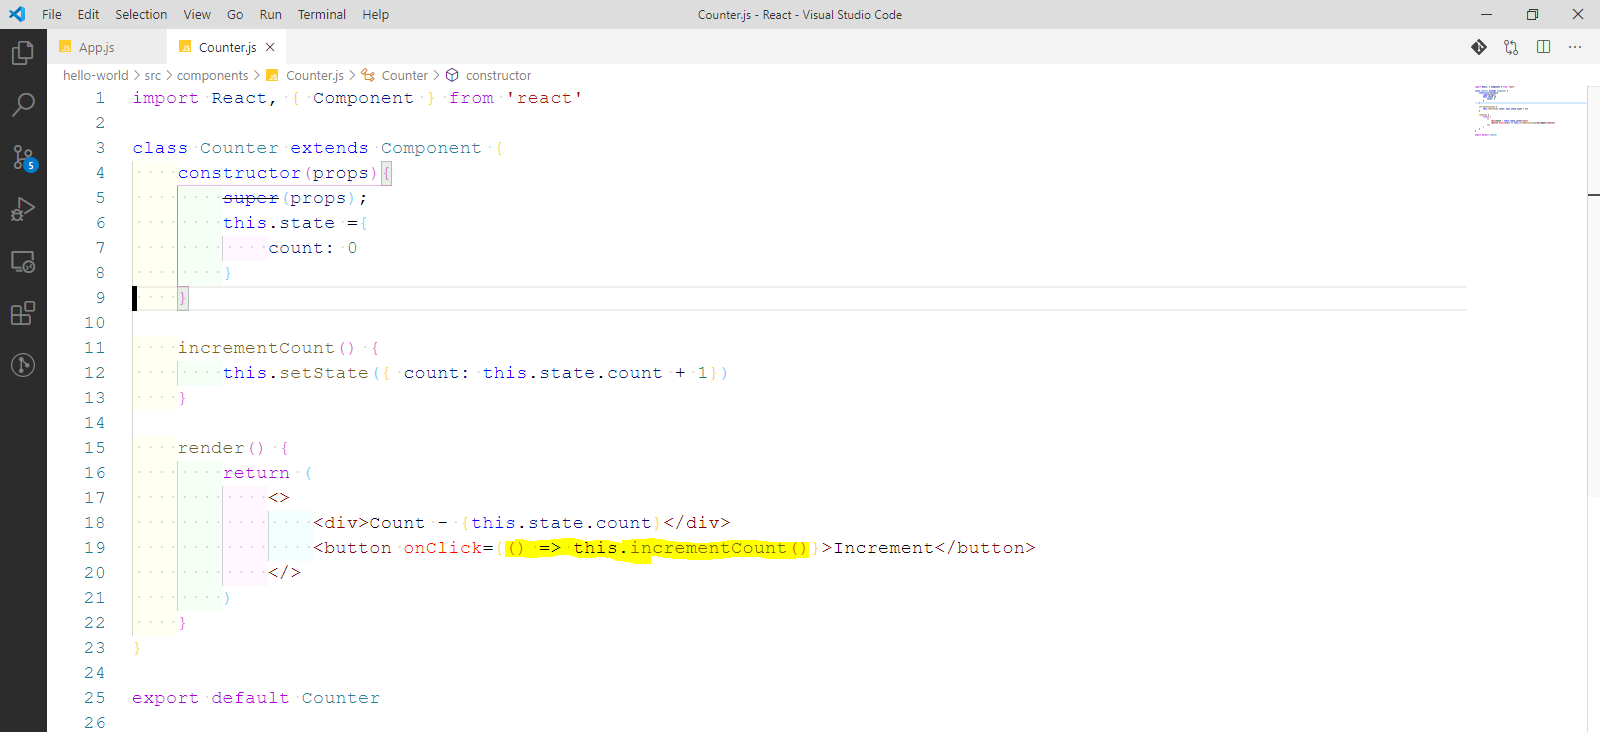Open the More Actions ellipsis menu
Image resolution: width=1600 pixels, height=732 pixels.
[1575, 47]
